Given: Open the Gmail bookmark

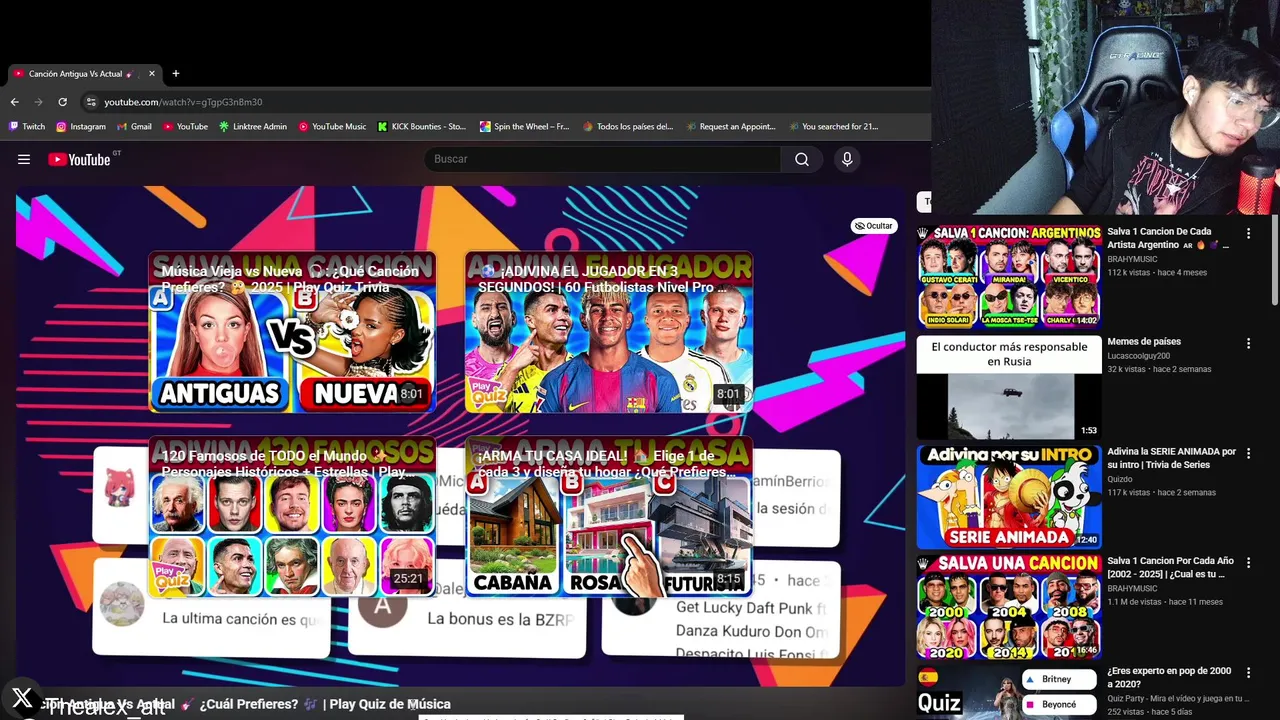Looking at the screenshot, I should click(x=134, y=127).
